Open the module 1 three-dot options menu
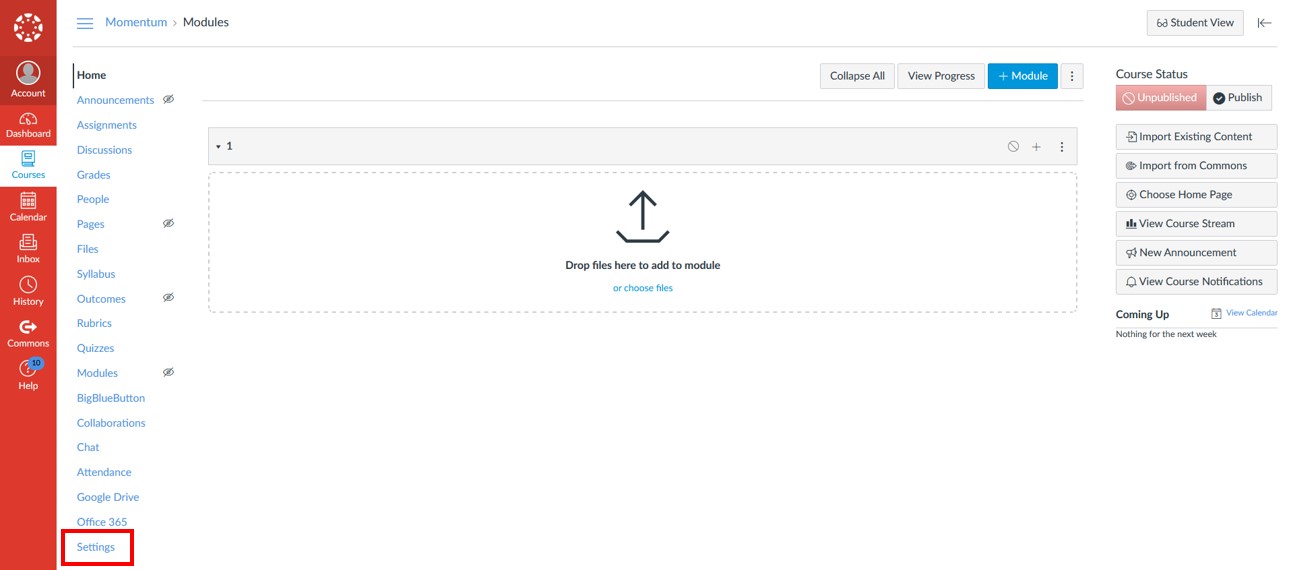Image resolution: width=1300 pixels, height=570 pixels. [x=1062, y=147]
